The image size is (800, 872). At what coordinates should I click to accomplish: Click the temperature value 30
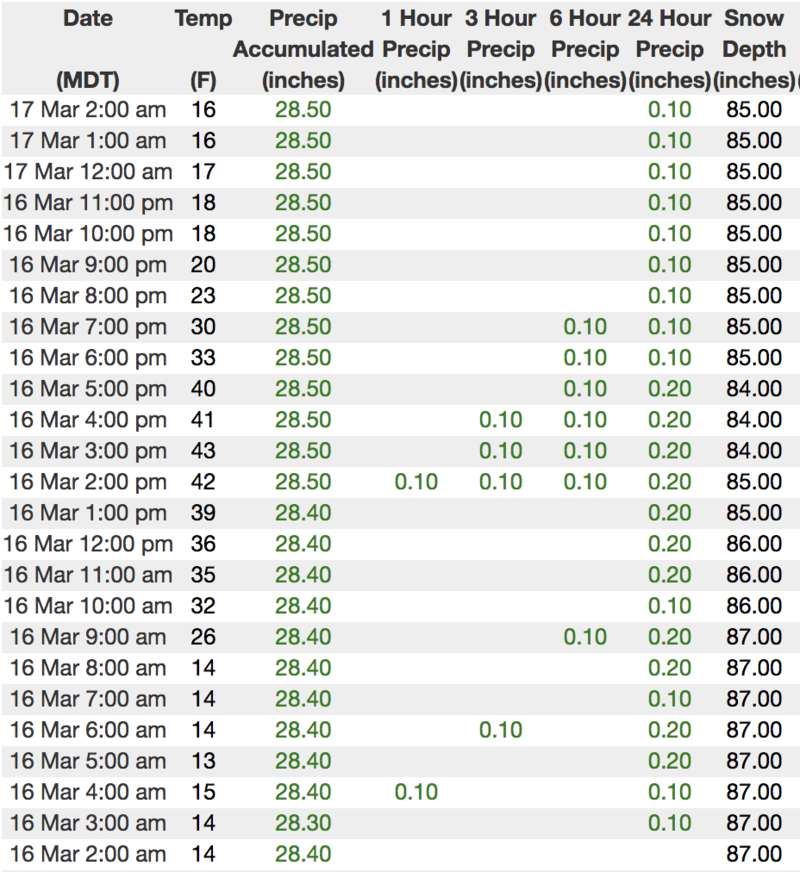click(x=203, y=327)
